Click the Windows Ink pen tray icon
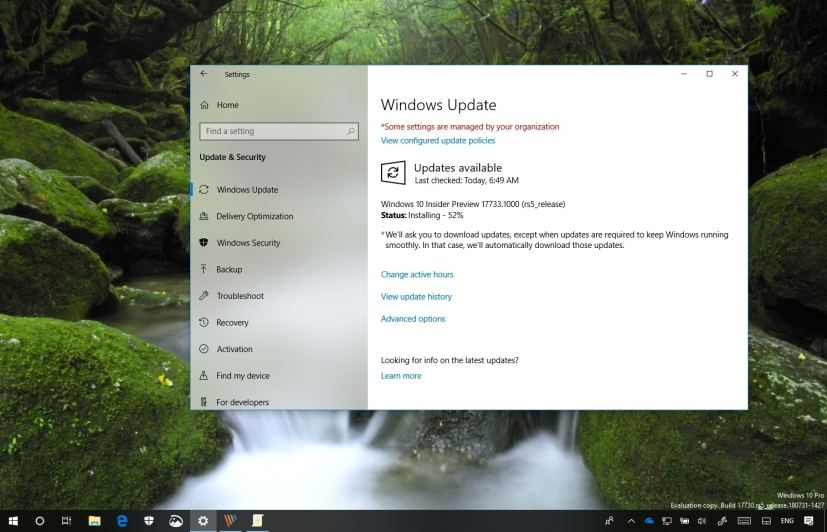 pos(722,521)
